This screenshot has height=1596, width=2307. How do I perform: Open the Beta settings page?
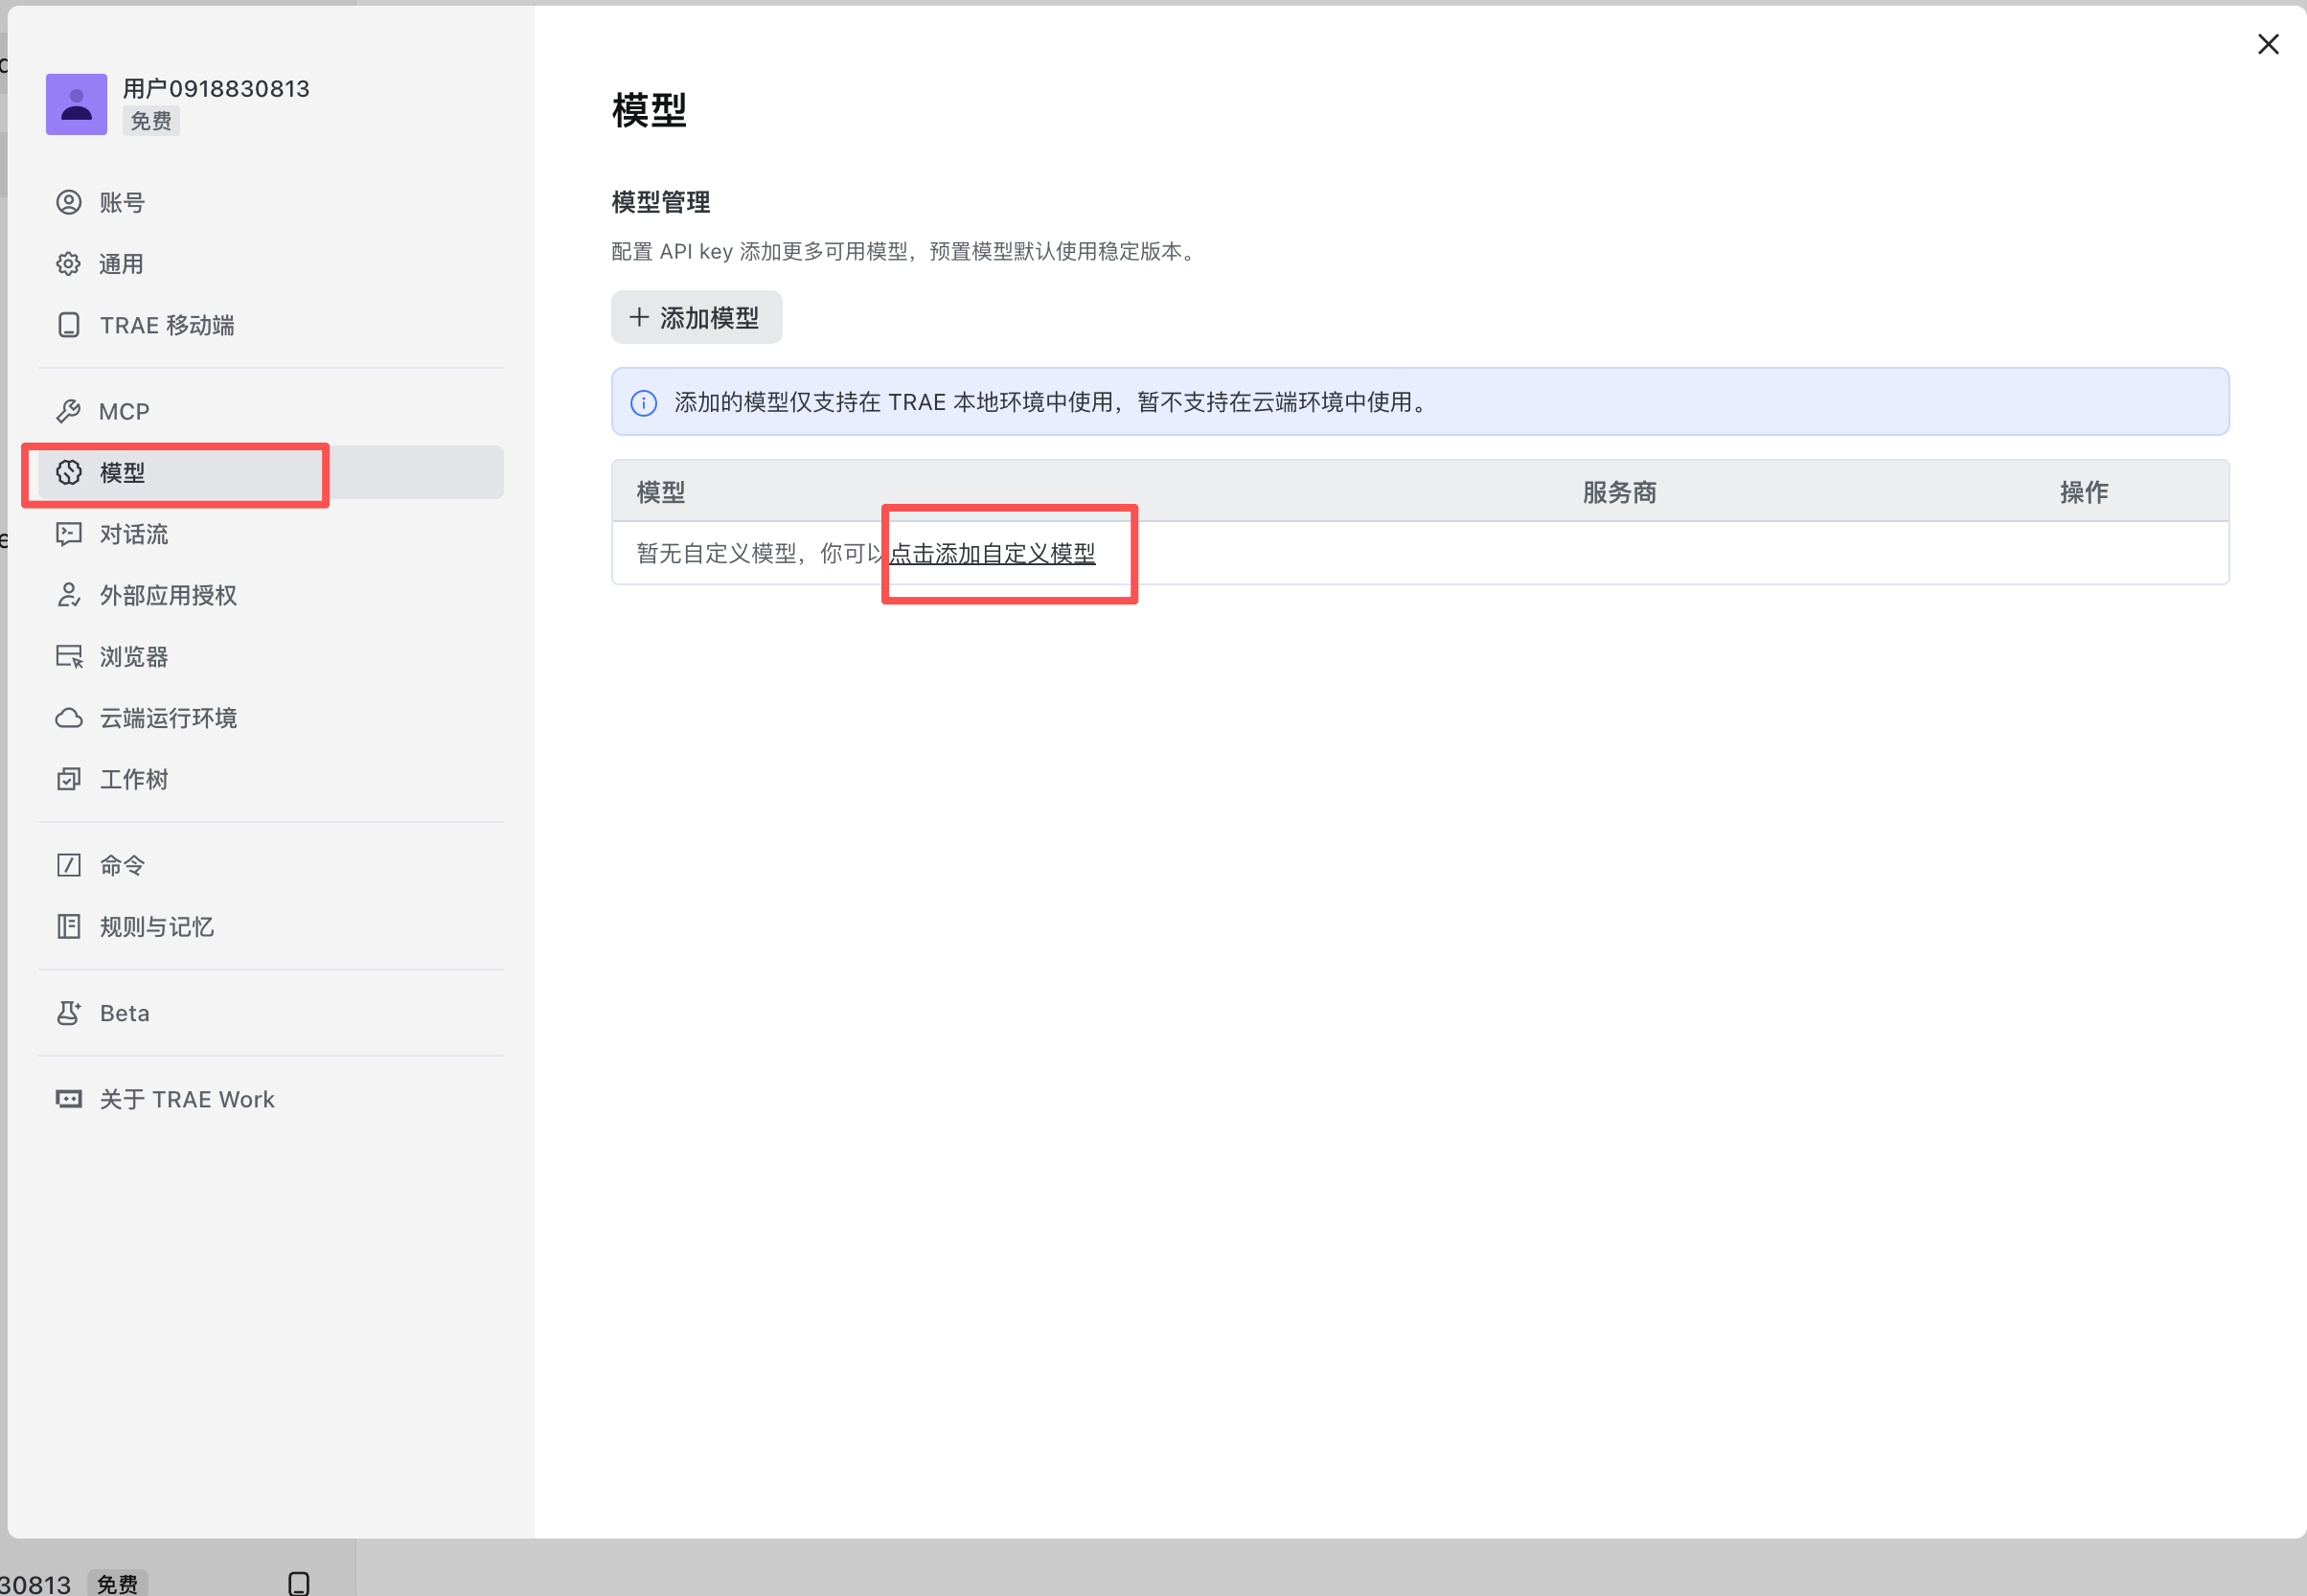[x=270, y=1013]
